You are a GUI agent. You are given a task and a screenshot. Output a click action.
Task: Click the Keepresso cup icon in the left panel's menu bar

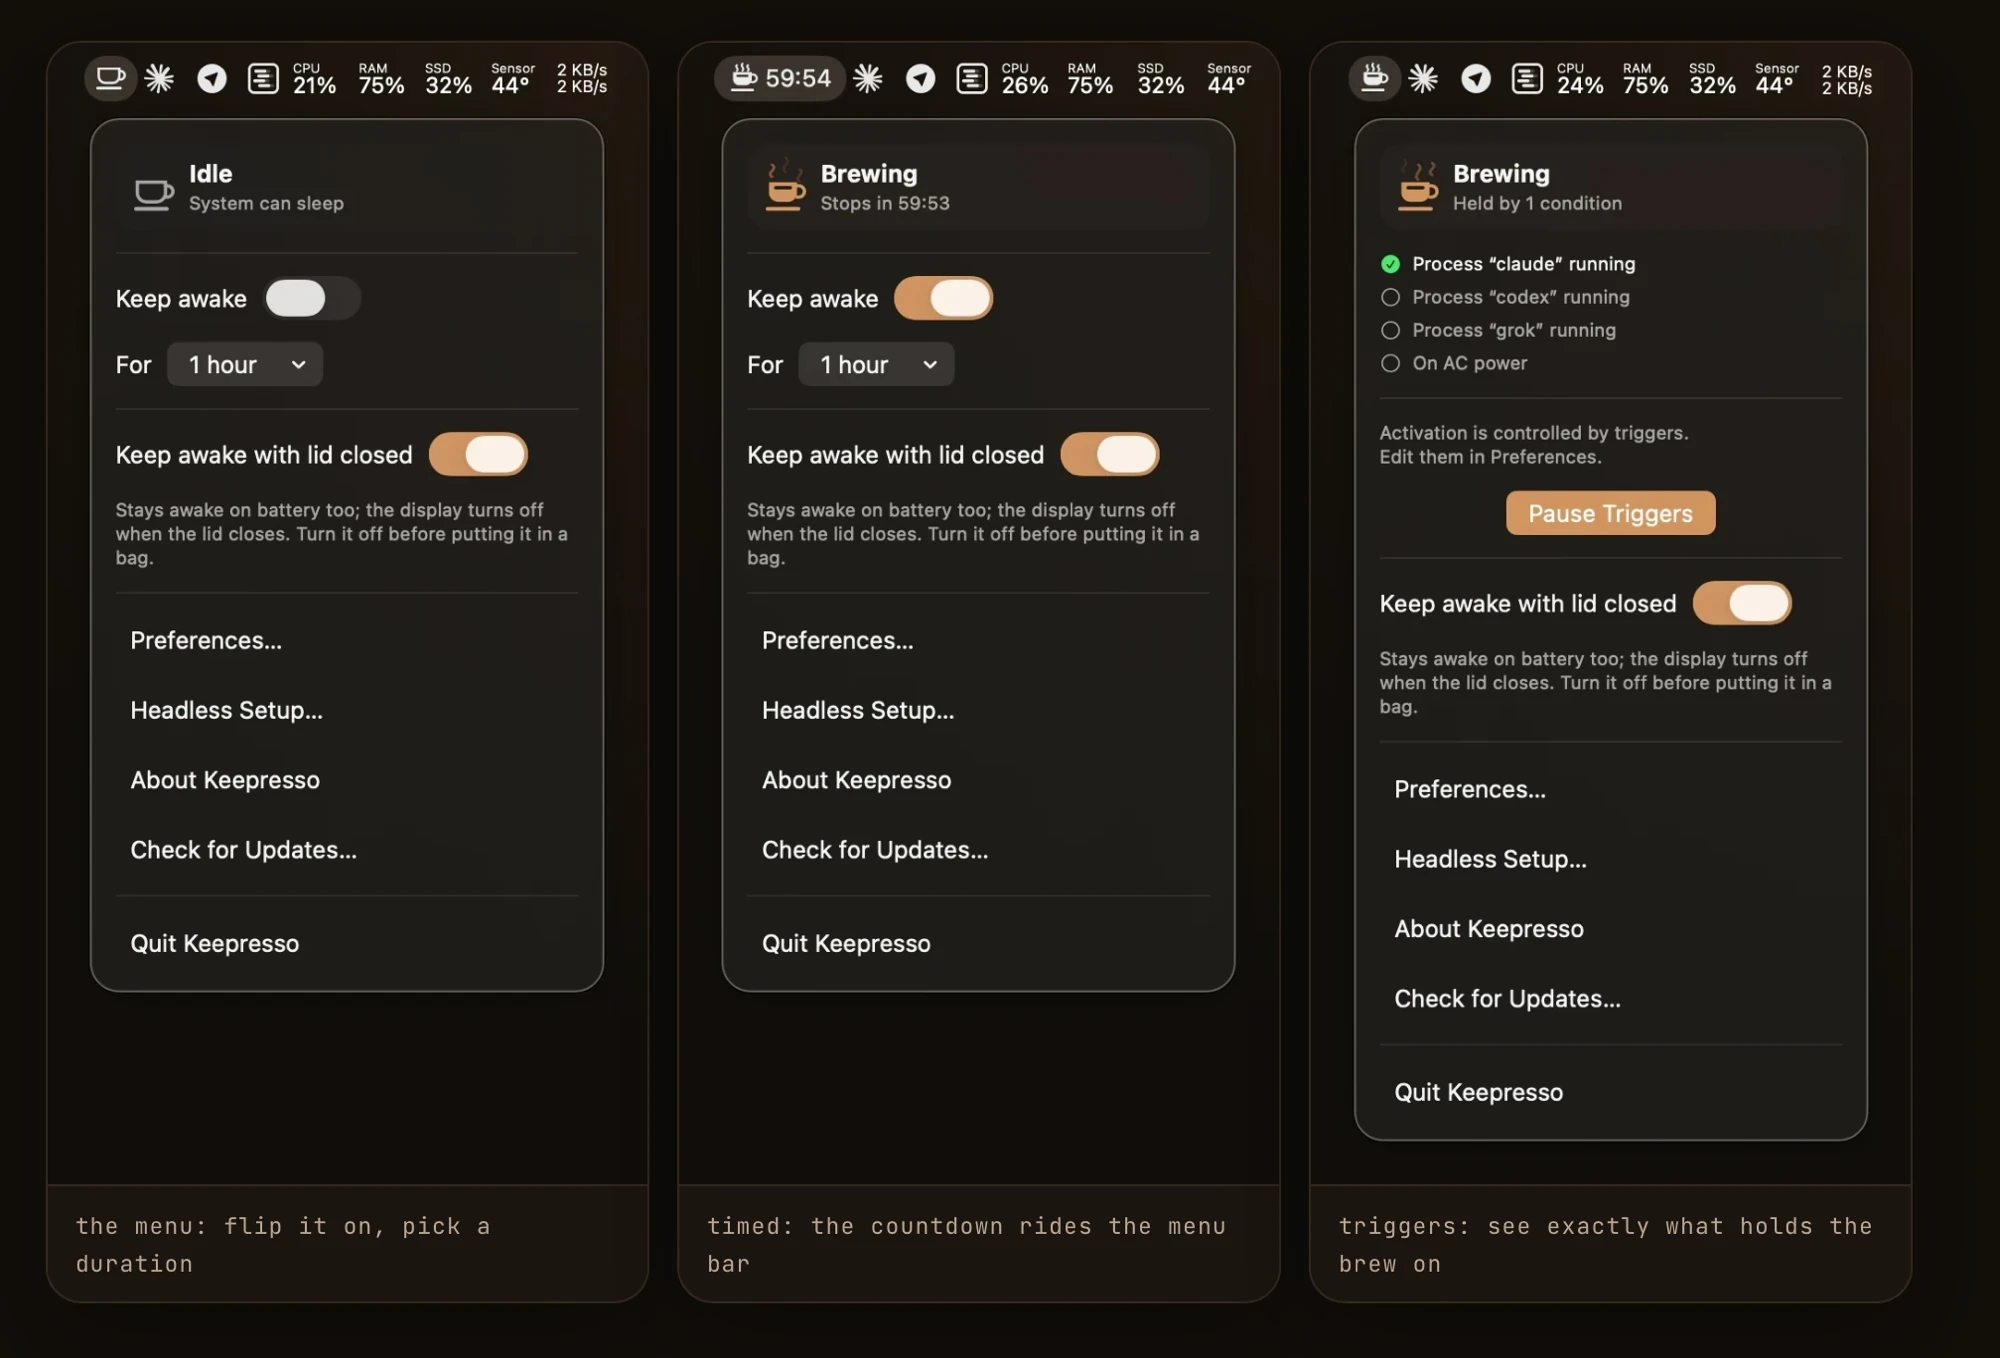110,78
